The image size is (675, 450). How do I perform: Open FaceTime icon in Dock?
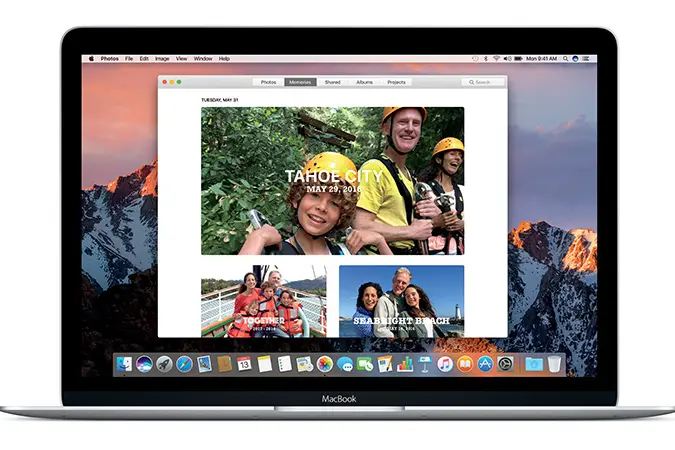[x=365, y=364]
